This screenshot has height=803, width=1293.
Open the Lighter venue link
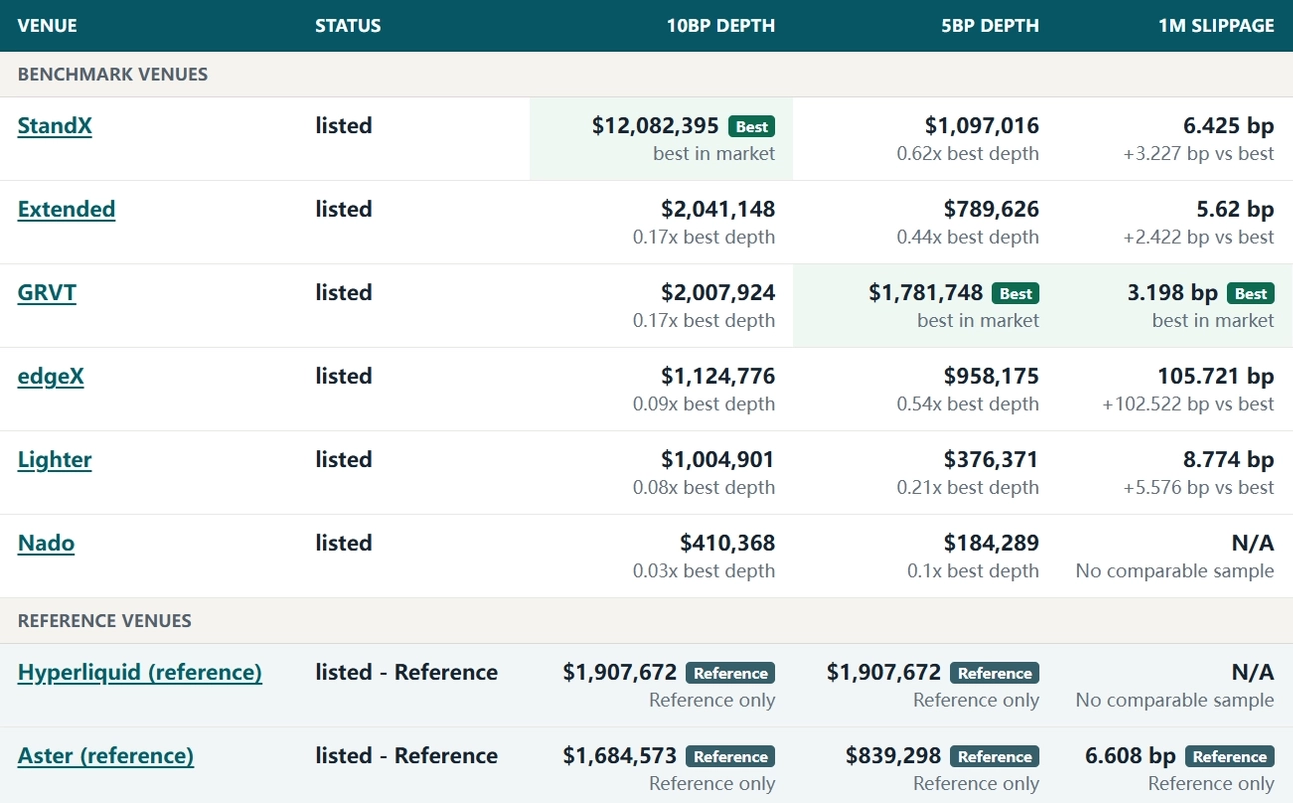click(55, 460)
